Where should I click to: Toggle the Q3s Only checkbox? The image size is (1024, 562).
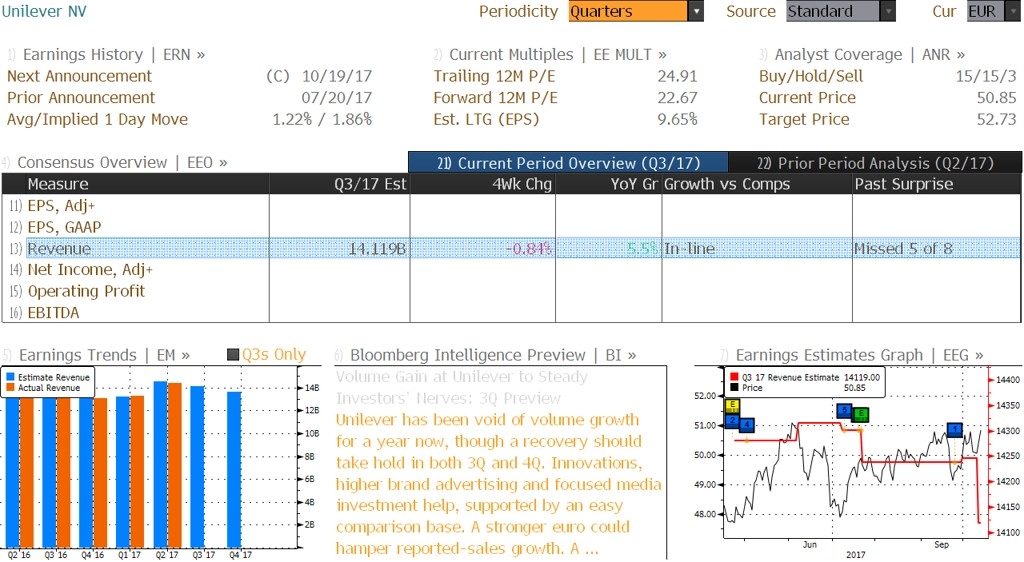click(233, 354)
